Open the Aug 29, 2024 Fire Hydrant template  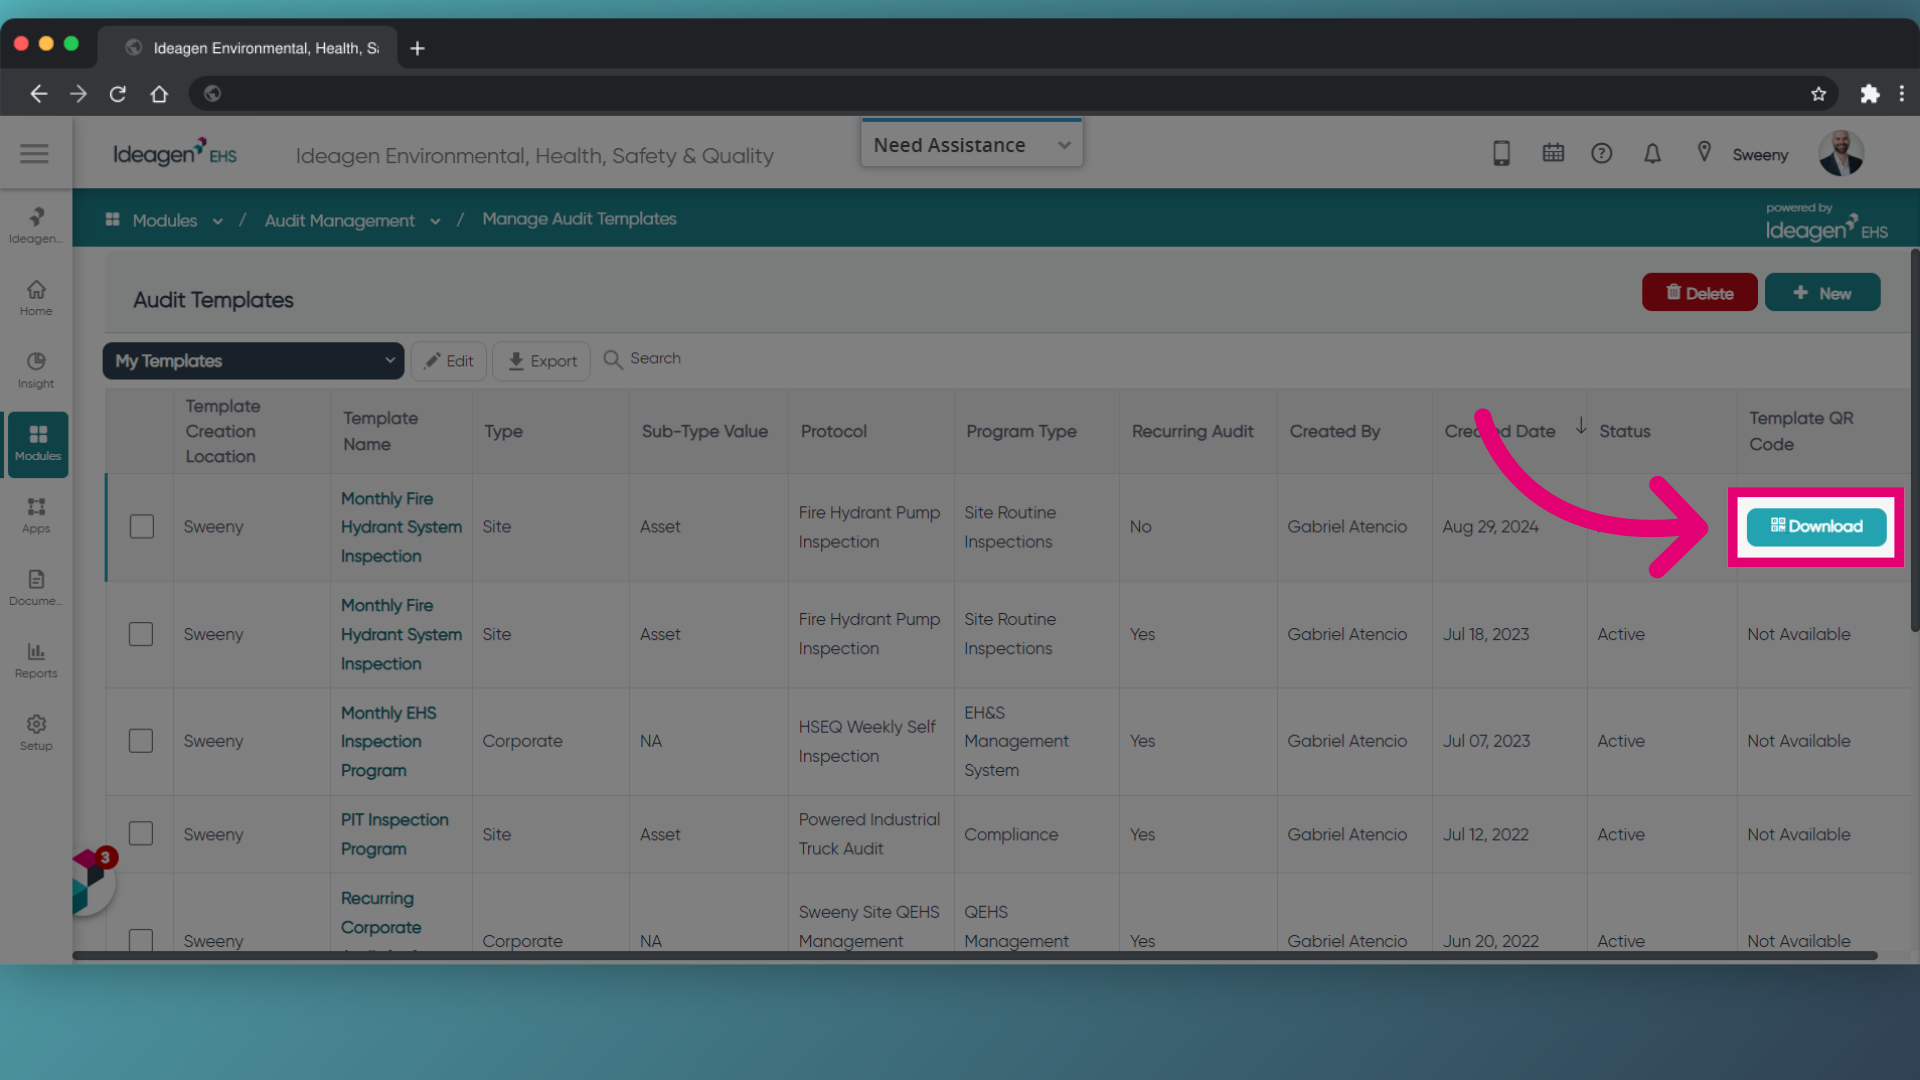coord(401,527)
